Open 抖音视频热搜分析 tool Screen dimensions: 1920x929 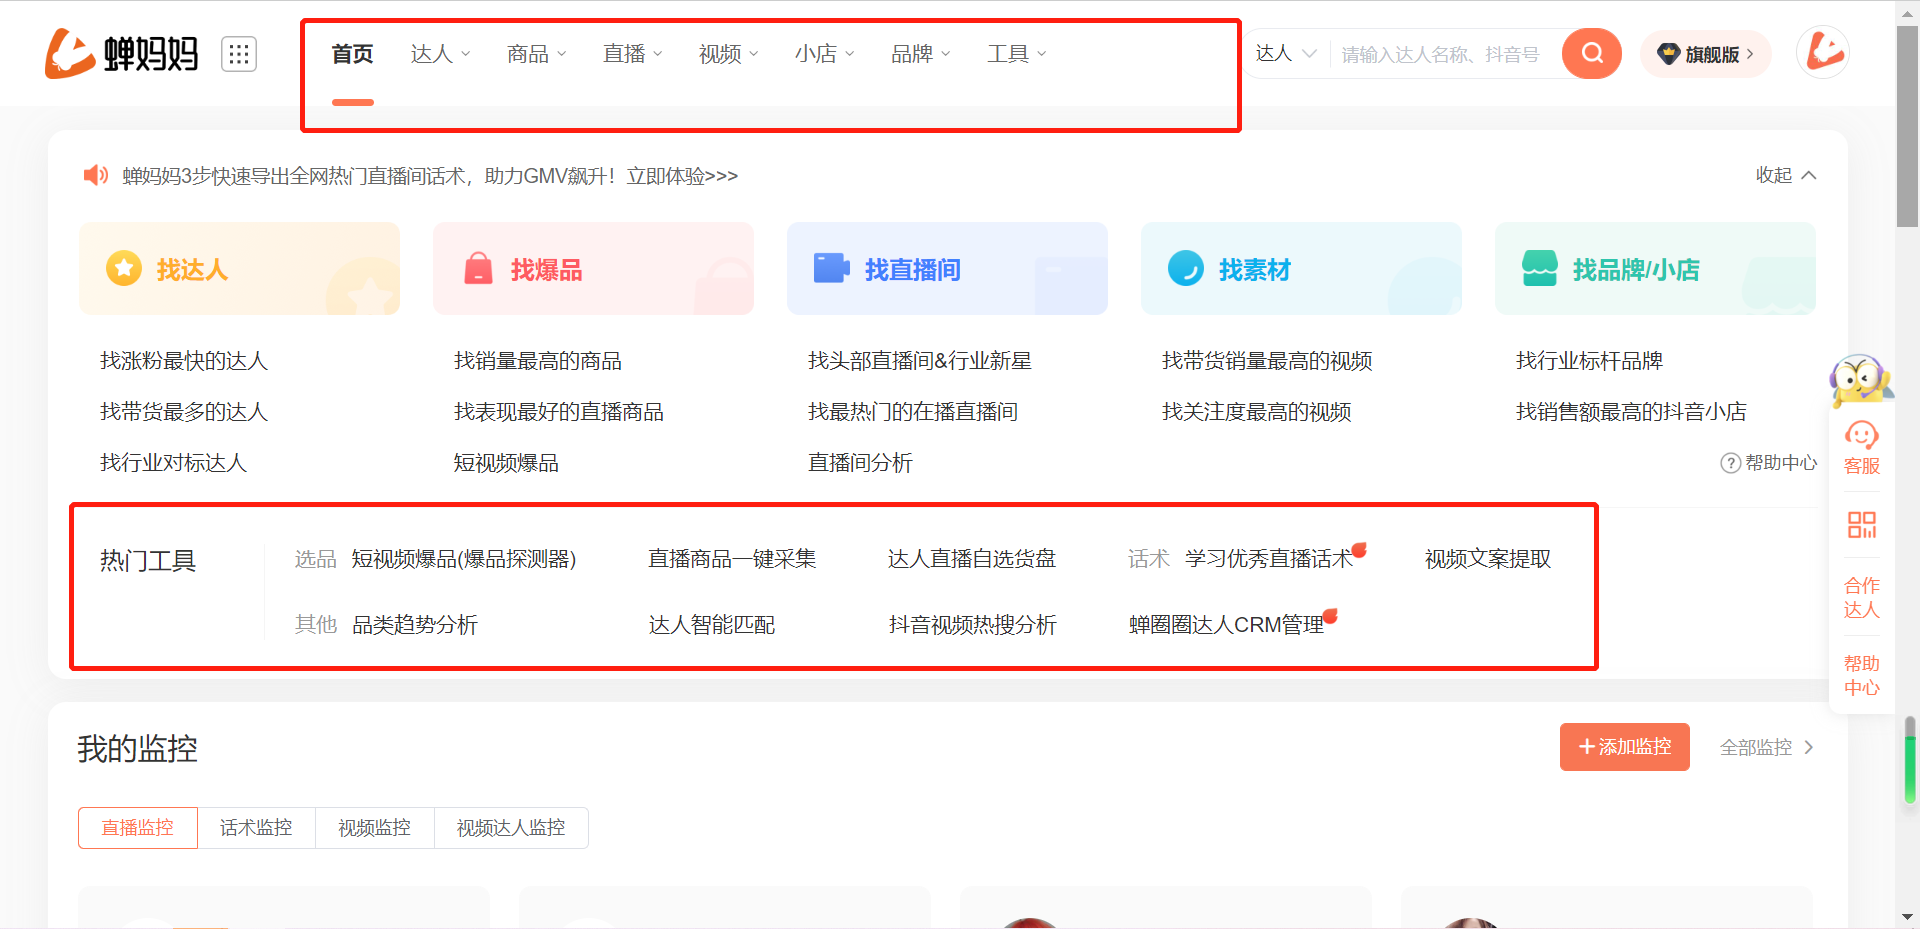tap(973, 625)
